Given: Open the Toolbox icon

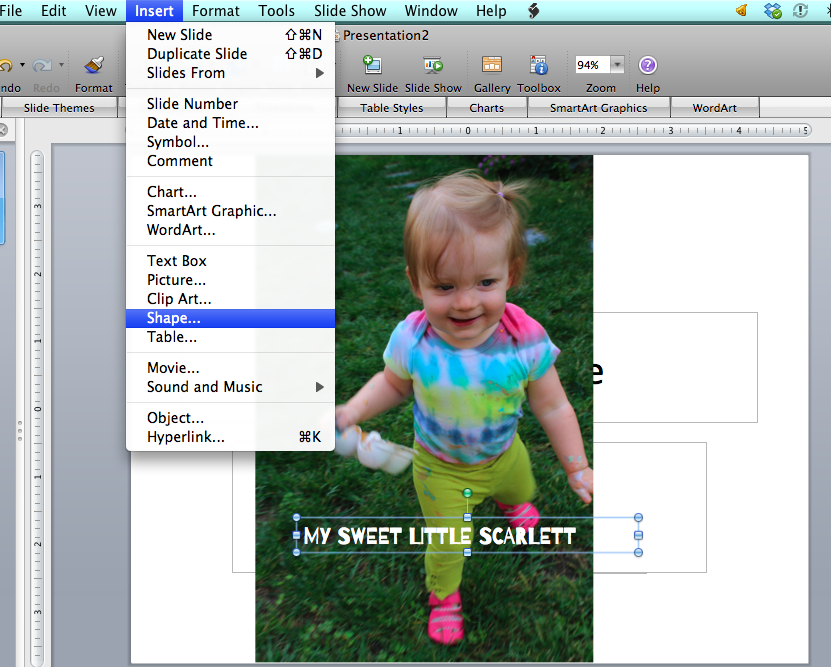Looking at the screenshot, I should point(539,66).
